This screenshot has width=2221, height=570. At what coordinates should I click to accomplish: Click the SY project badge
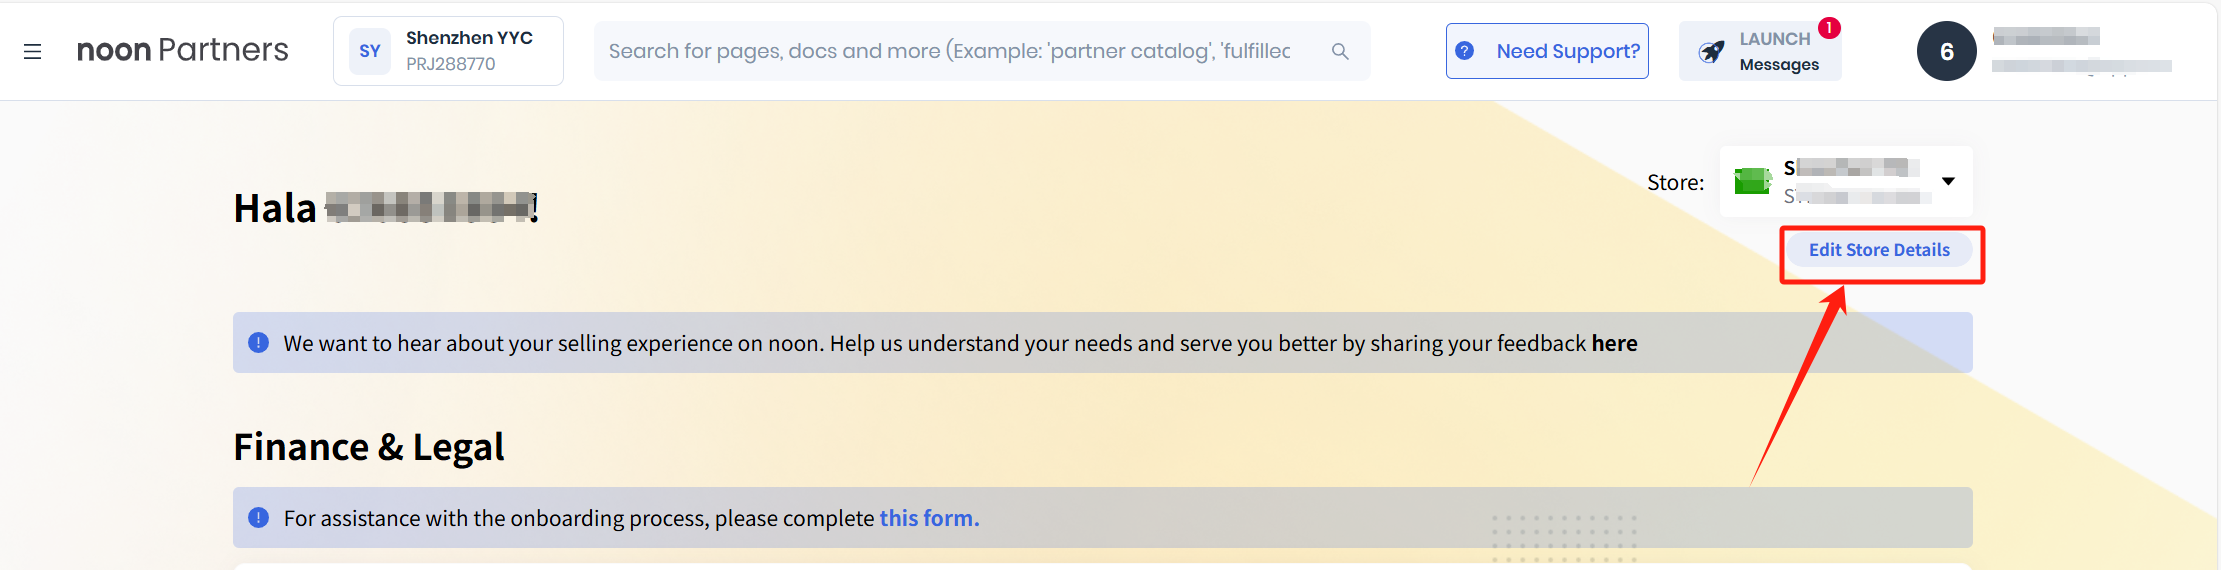(x=370, y=51)
